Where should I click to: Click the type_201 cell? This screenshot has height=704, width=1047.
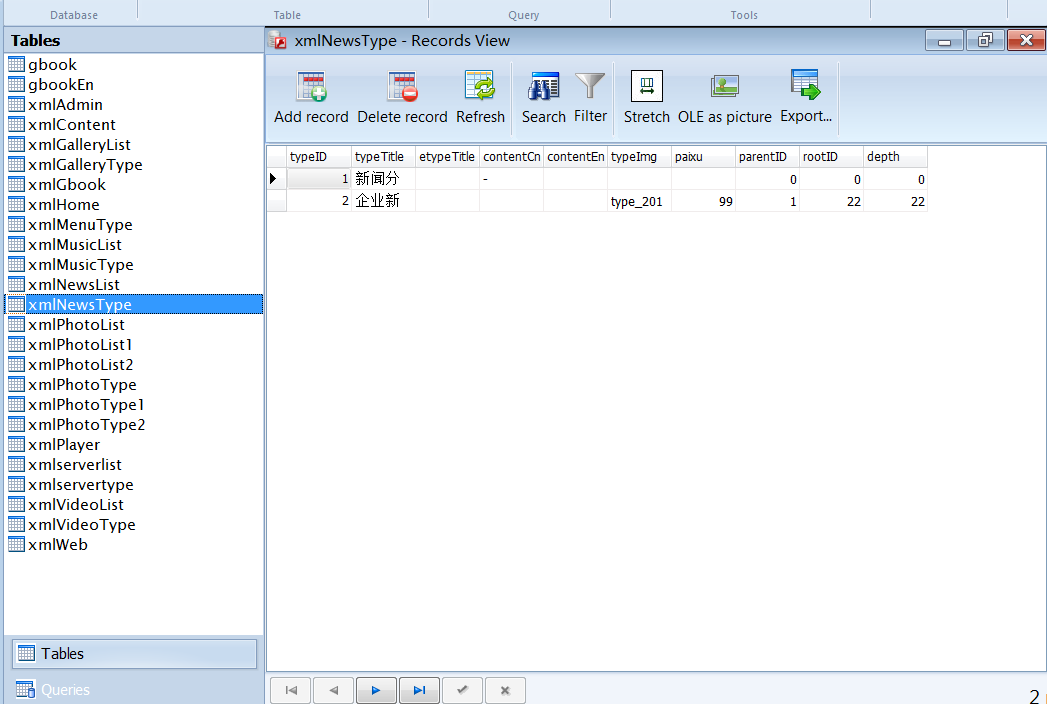click(x=640, y=201)
